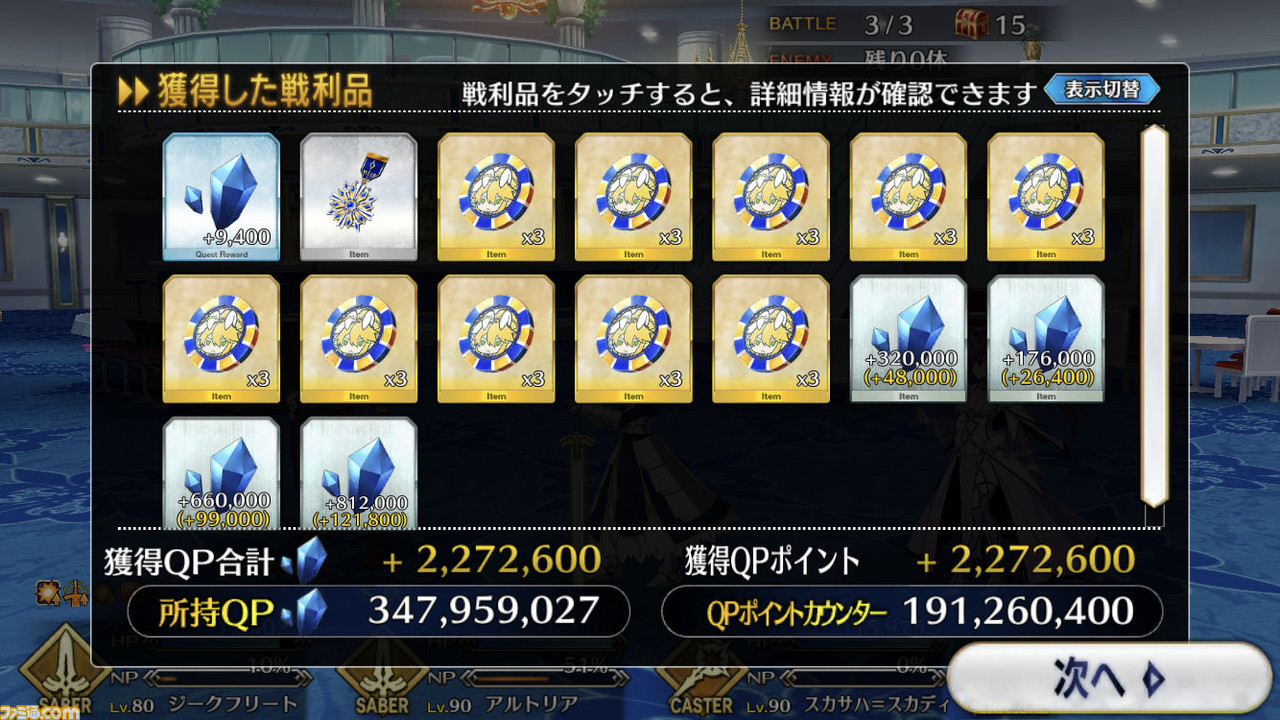Tap the third casino chip in second row
The width and height of the screenshot is (1280, 720).
[496, 339]
